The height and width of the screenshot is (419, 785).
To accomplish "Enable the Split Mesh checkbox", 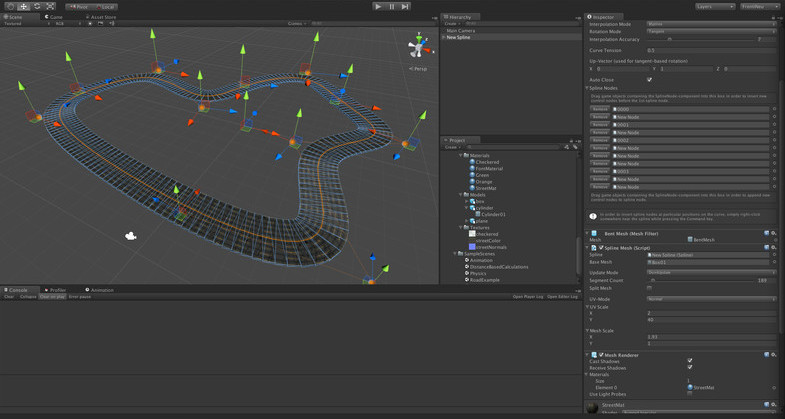I will tap(649, 288).
